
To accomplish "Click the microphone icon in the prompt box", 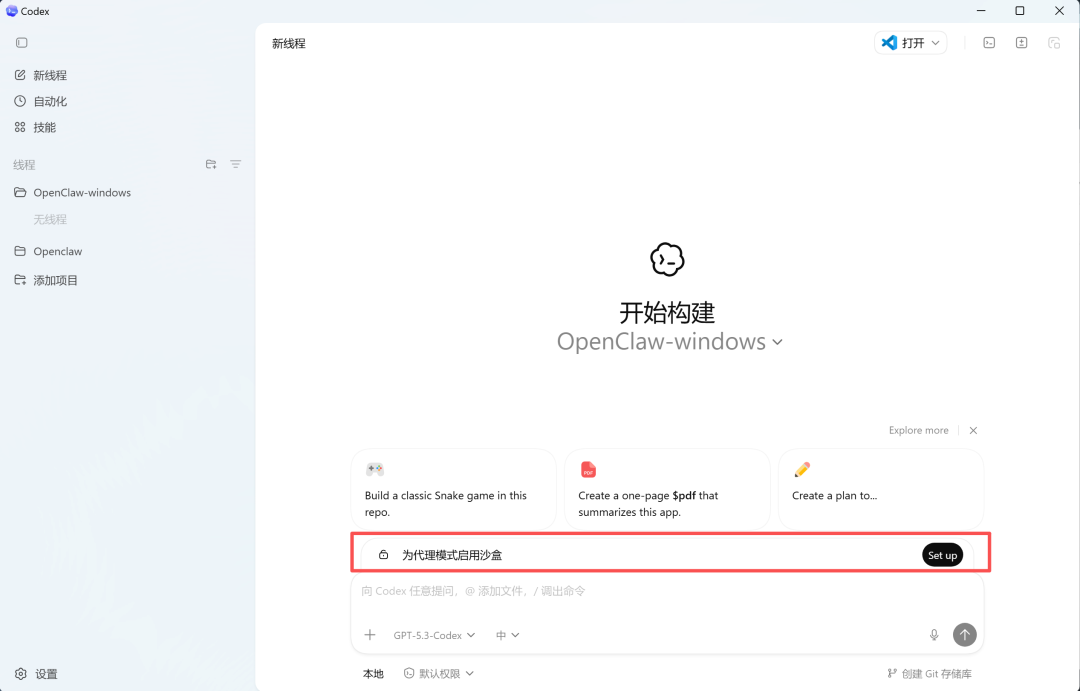I will [x=934, y=635].
